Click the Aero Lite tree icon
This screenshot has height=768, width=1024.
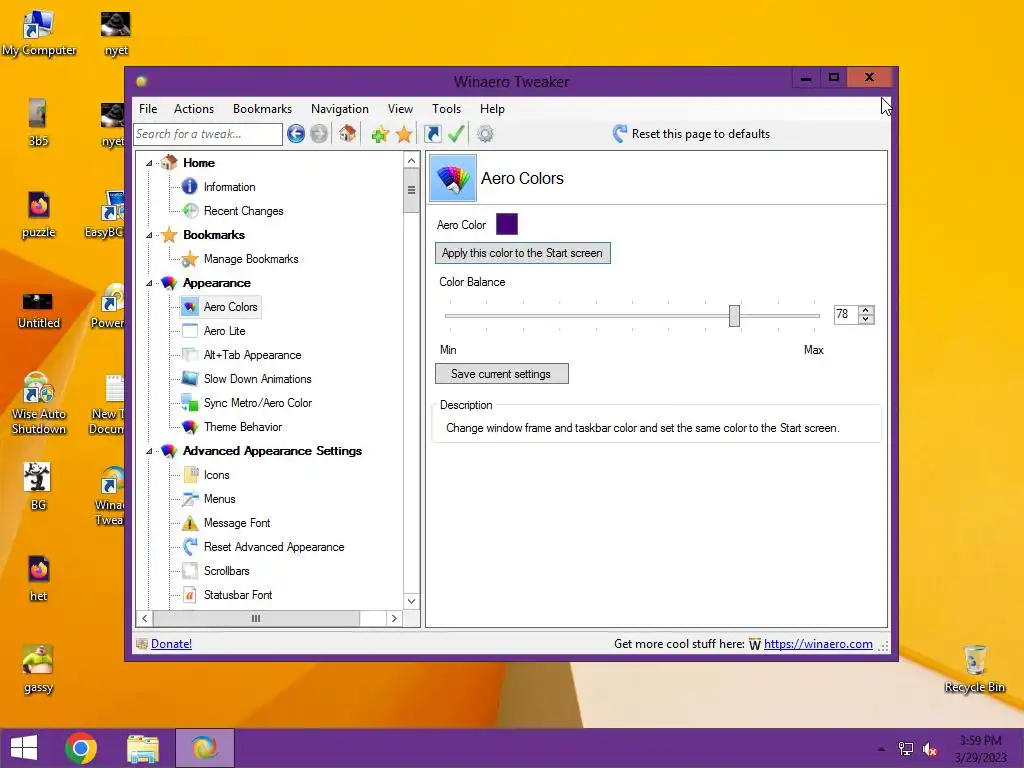190,330
